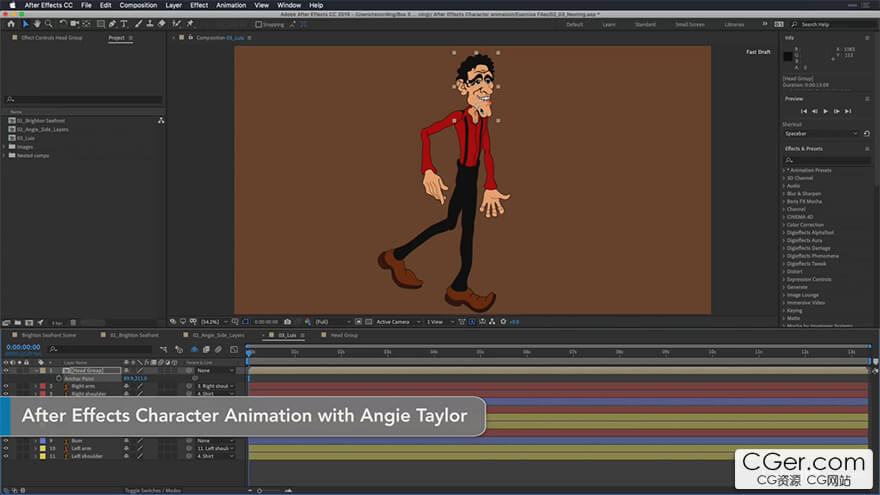
Task: Select the Zoom magnifier tool
Action: [49, 24]
